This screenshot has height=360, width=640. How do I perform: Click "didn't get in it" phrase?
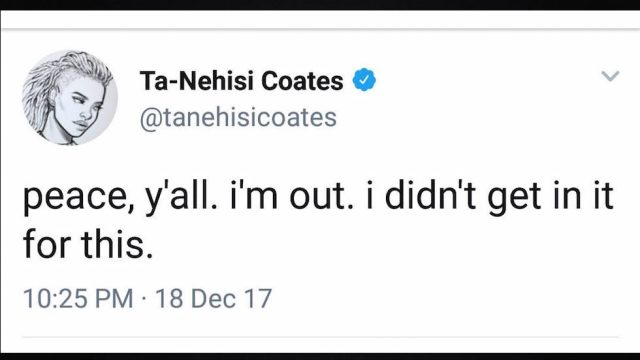pyautogui.click(x=499, y=197)
